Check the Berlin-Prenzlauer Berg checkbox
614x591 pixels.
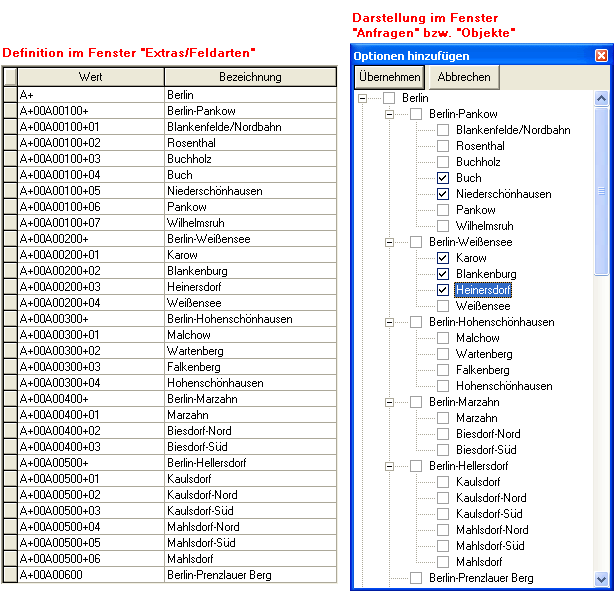point(416,578)
